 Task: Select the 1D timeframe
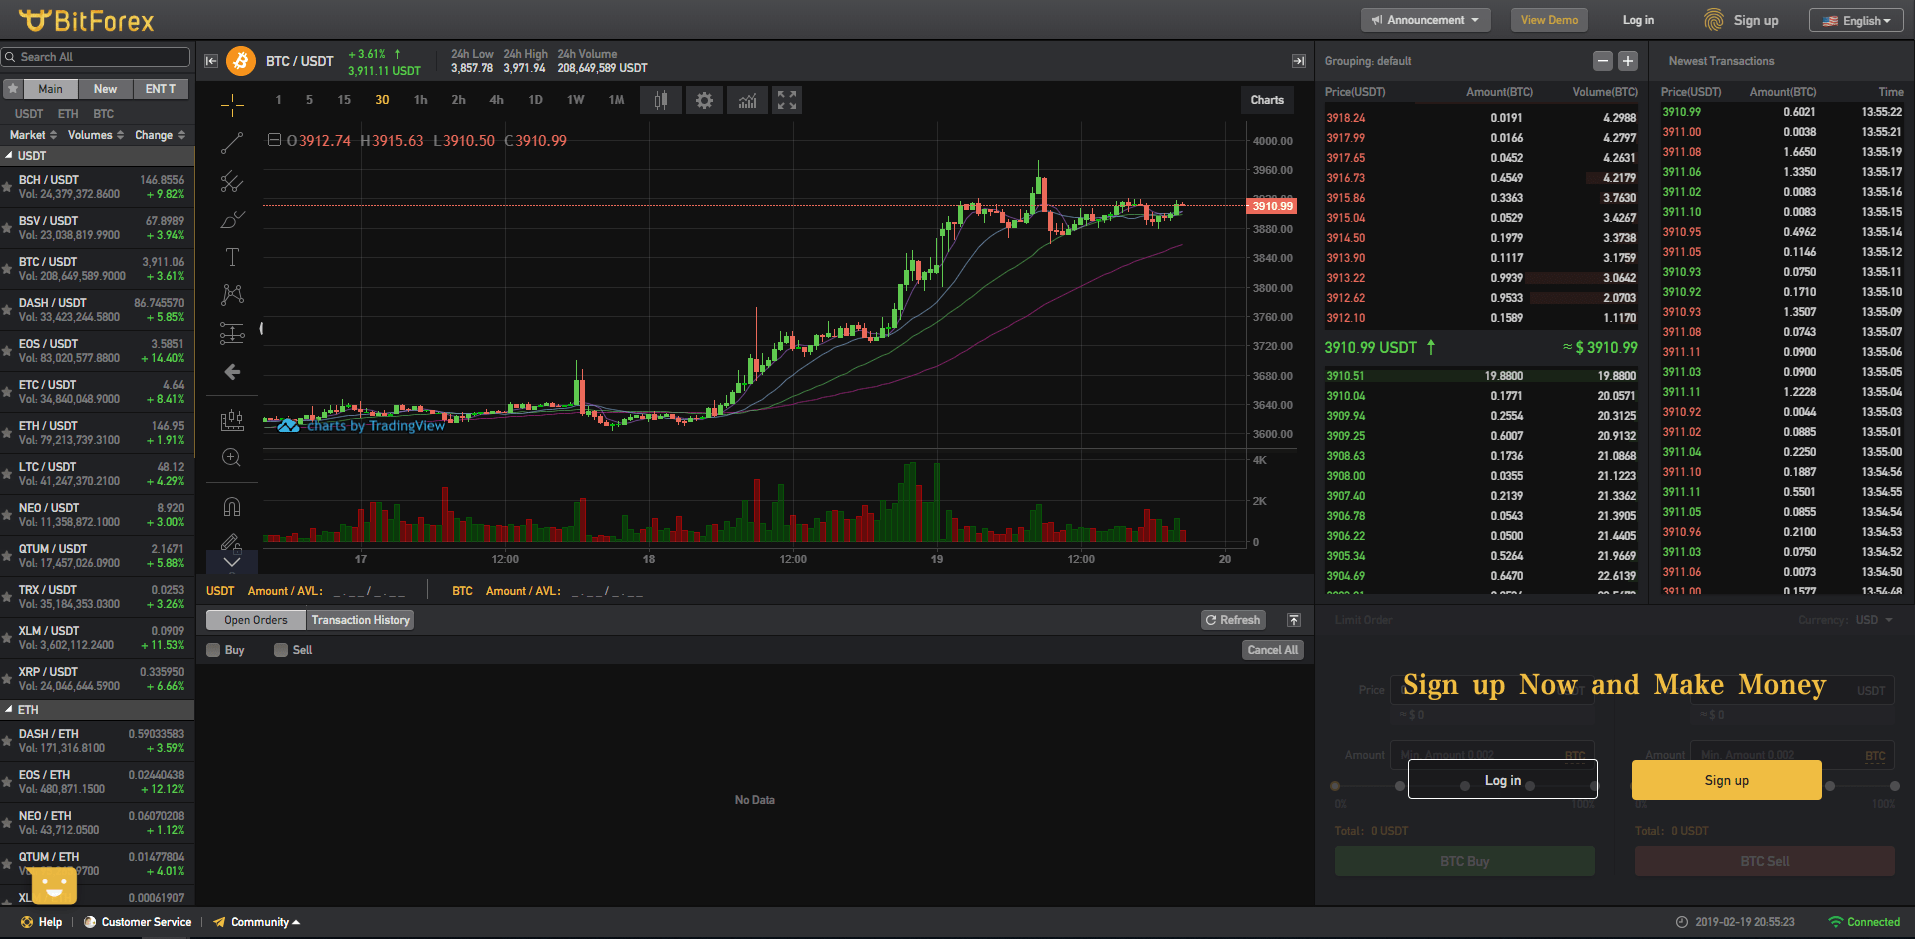(536, 100)
